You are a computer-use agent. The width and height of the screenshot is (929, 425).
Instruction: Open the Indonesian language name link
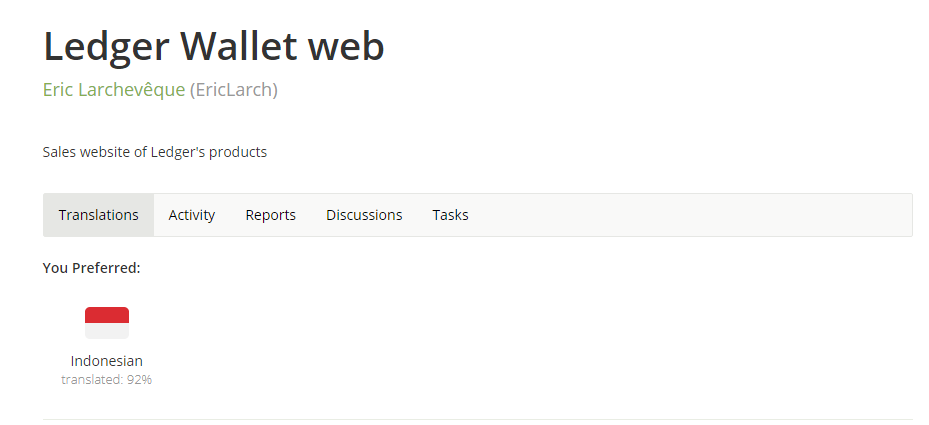[x=107, y=360]
